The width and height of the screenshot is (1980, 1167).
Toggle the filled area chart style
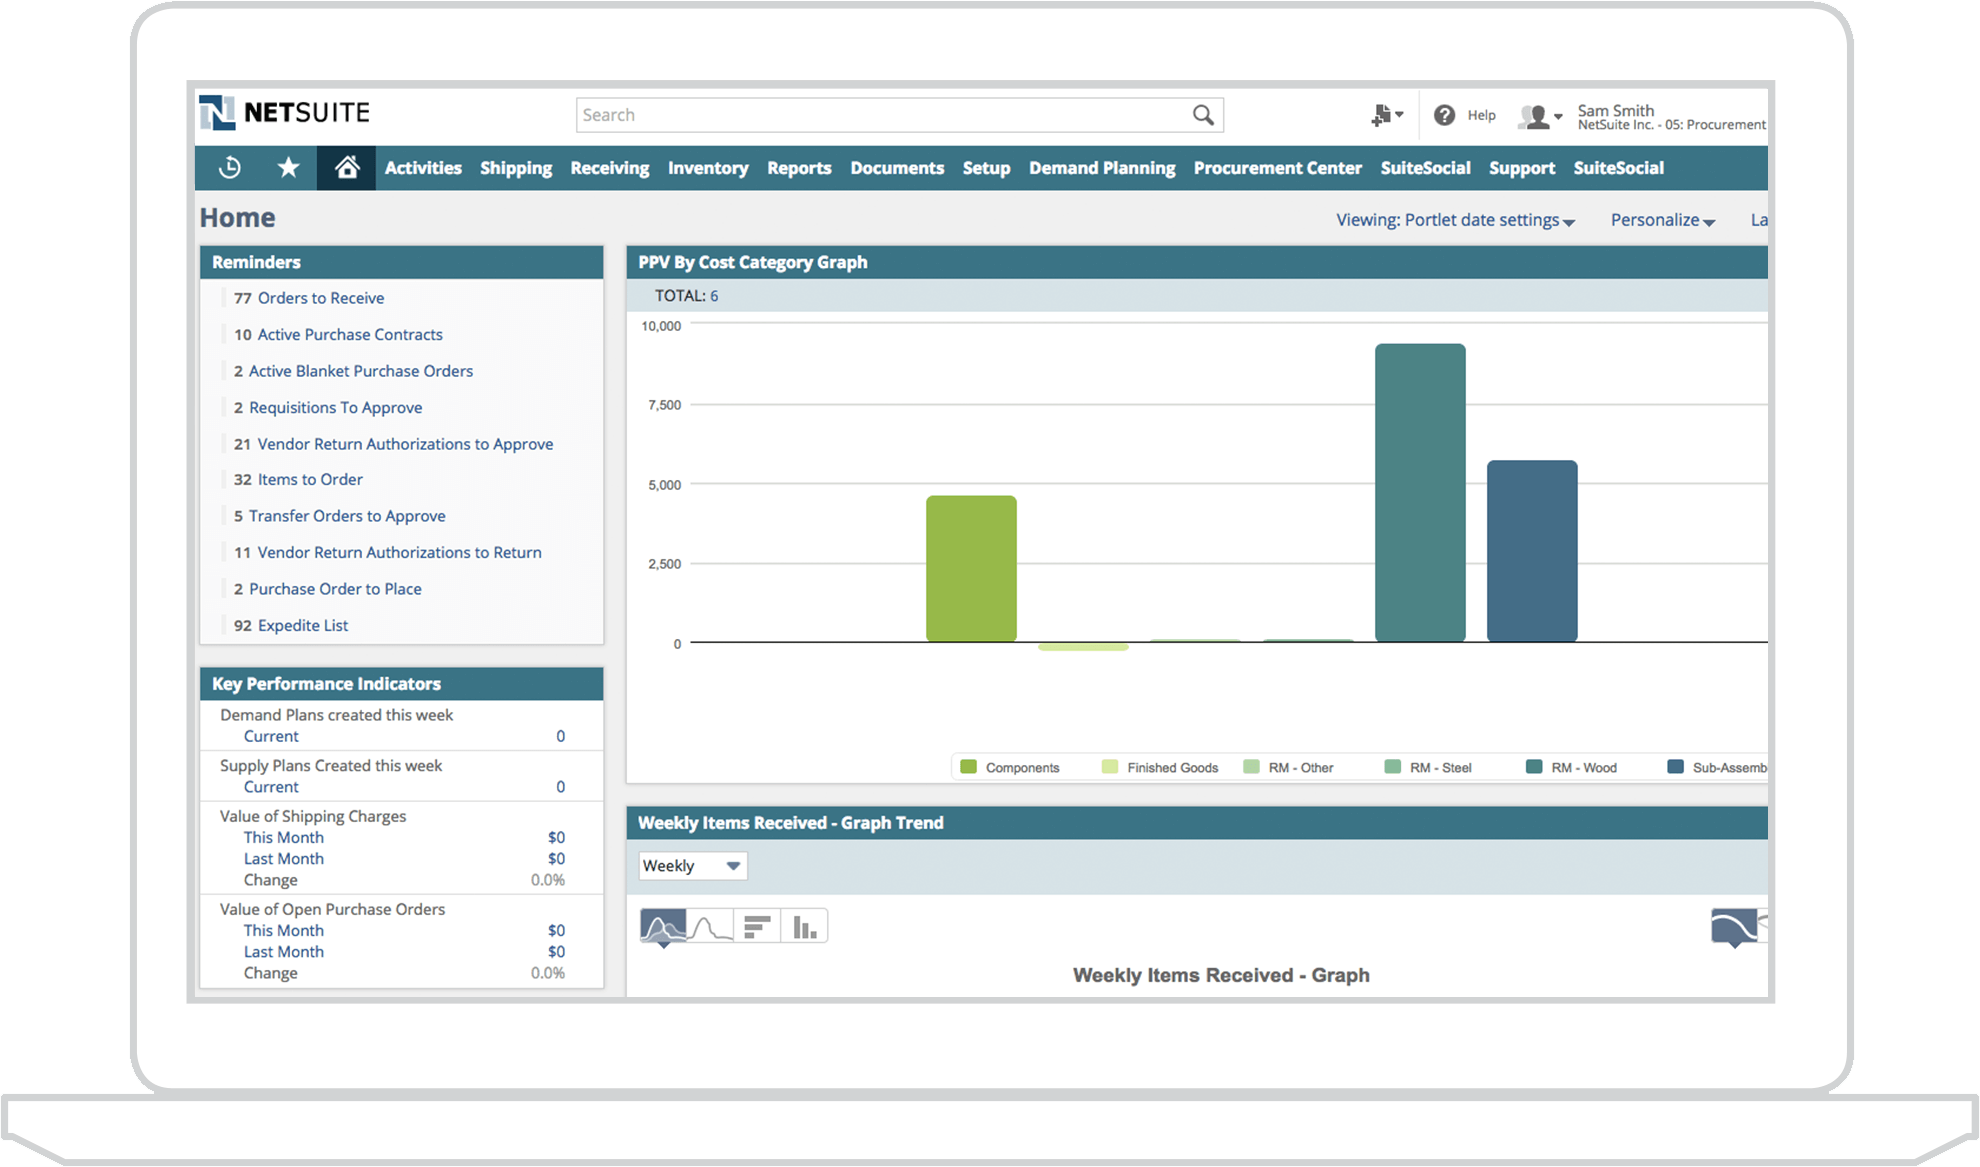(661, 925)
